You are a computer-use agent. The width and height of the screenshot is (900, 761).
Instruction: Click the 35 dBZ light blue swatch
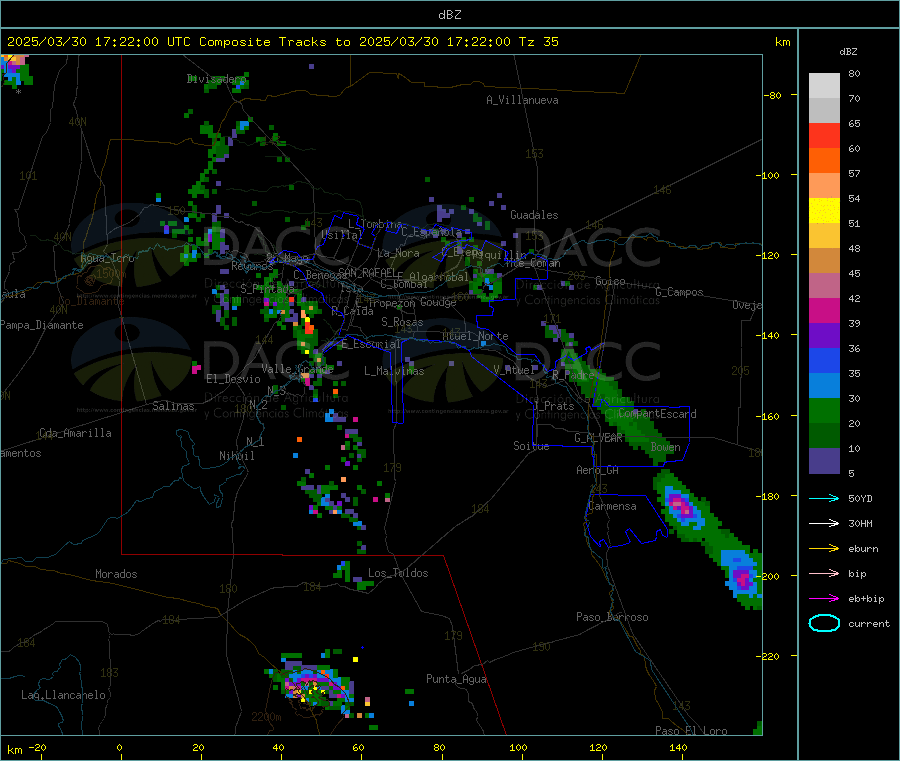[824, 386]
